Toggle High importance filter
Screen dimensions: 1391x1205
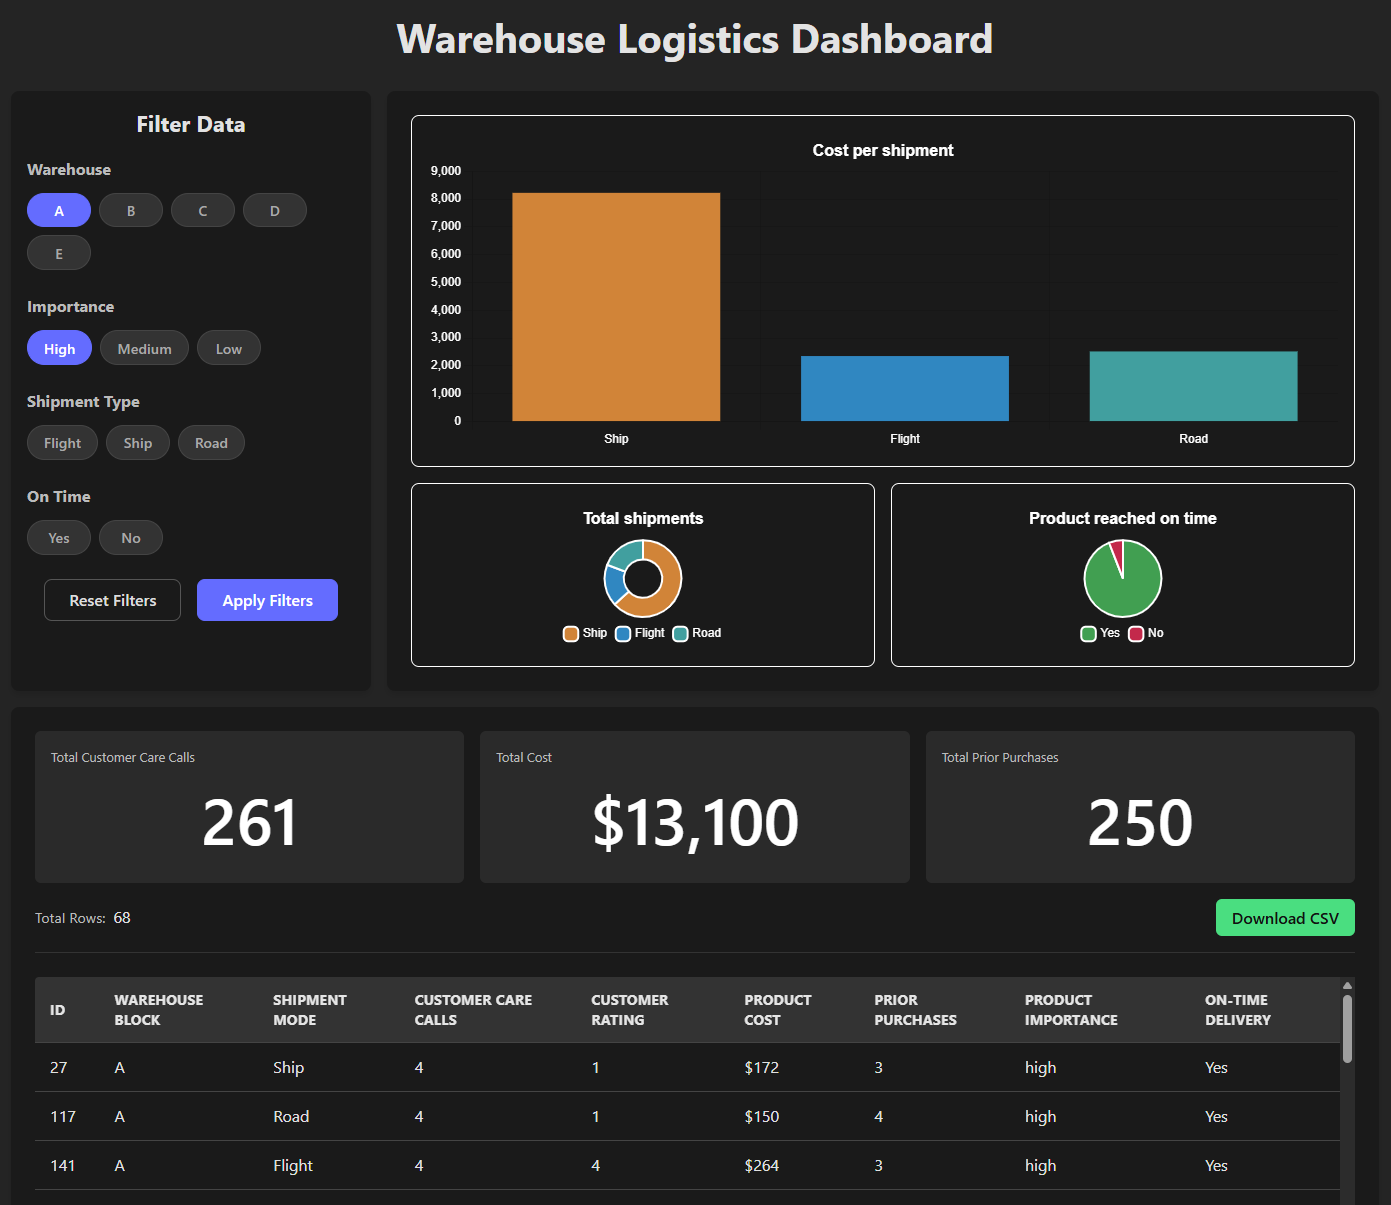click(59, 349)
